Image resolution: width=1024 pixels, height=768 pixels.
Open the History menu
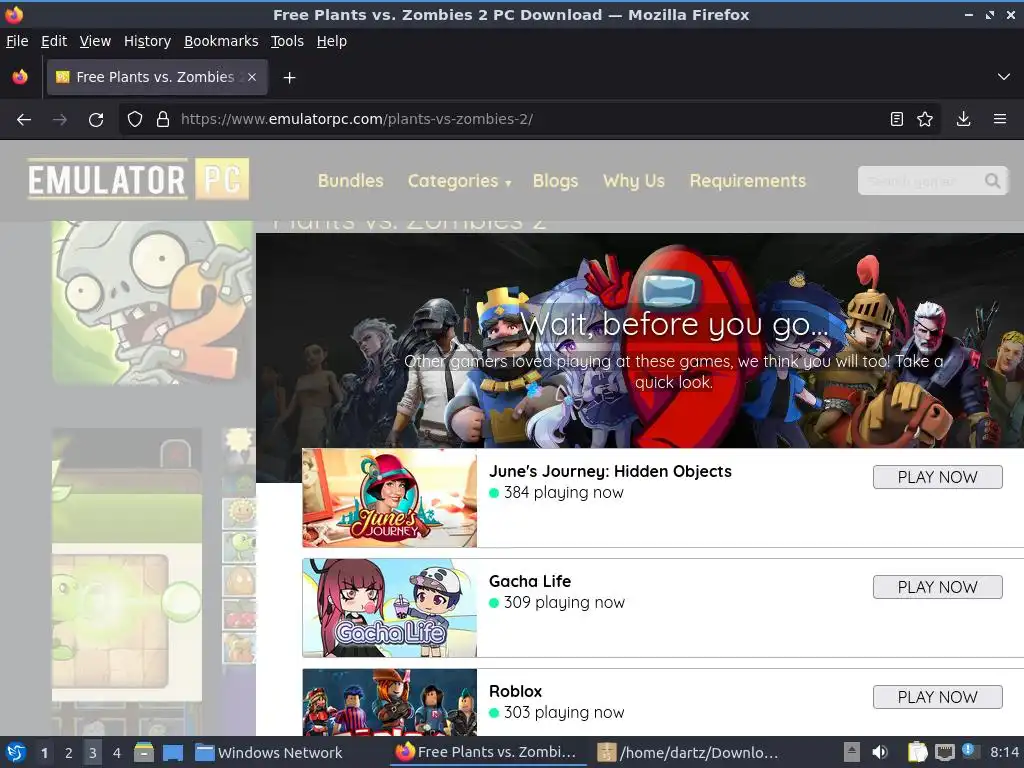point(147,41)
